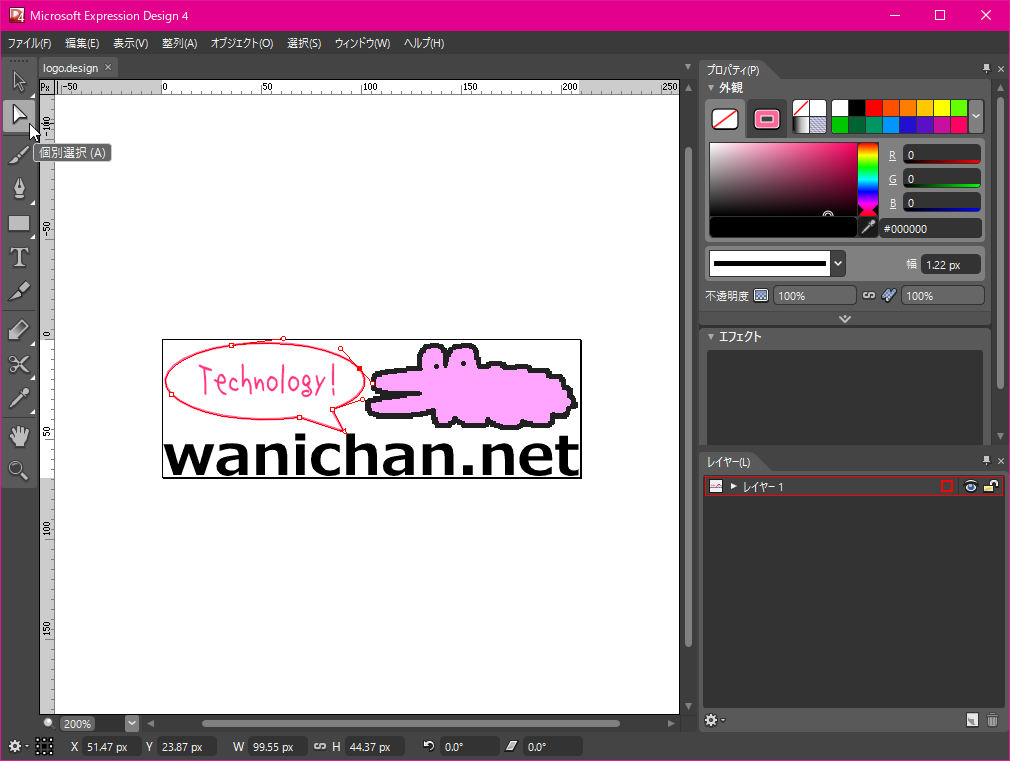This screenshot has height=761, width=1010.
Task: Select the Direct Selection tool
Action: pyautogui.click(x=19, y=116)
